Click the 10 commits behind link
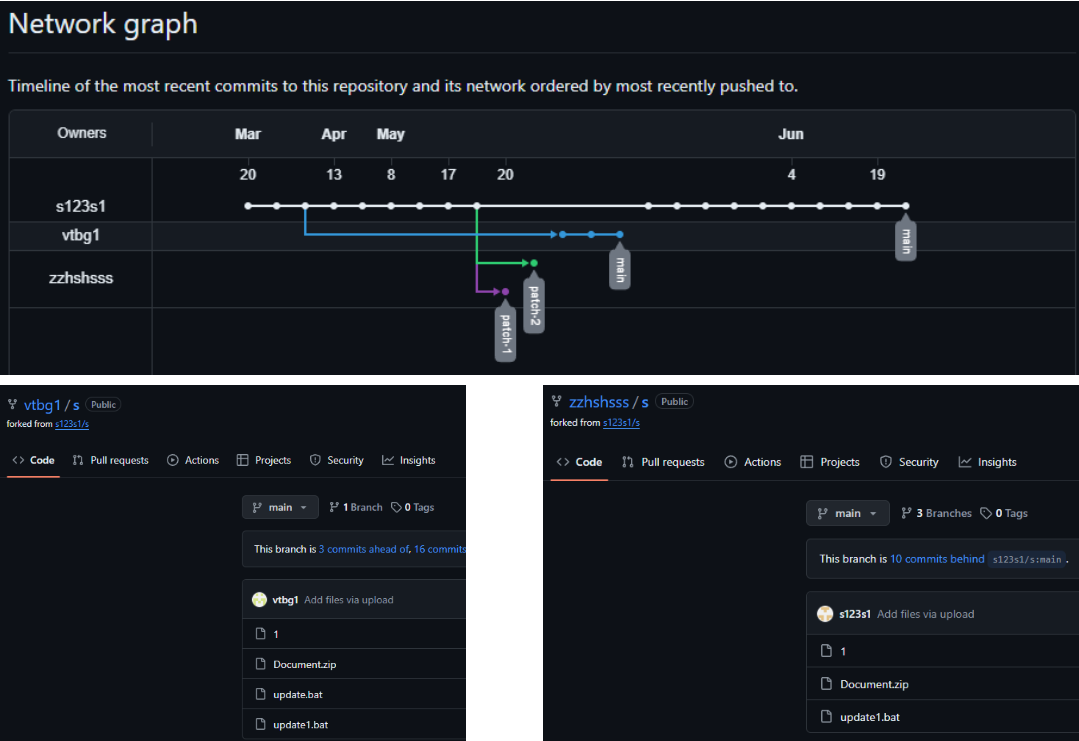This screenshot has width=1079, height=741. (937, 559)
